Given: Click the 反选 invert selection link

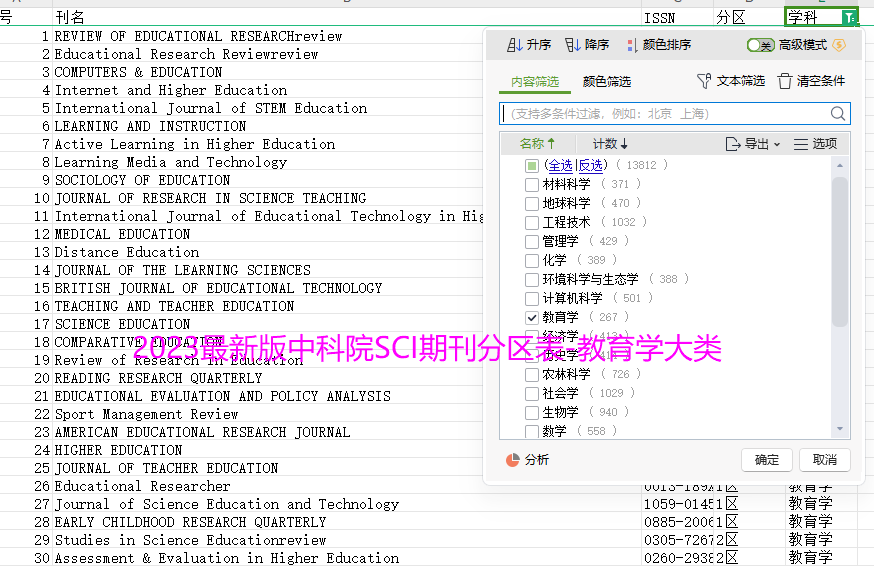Looking at the screenshot, I should (x=590, y=165).
